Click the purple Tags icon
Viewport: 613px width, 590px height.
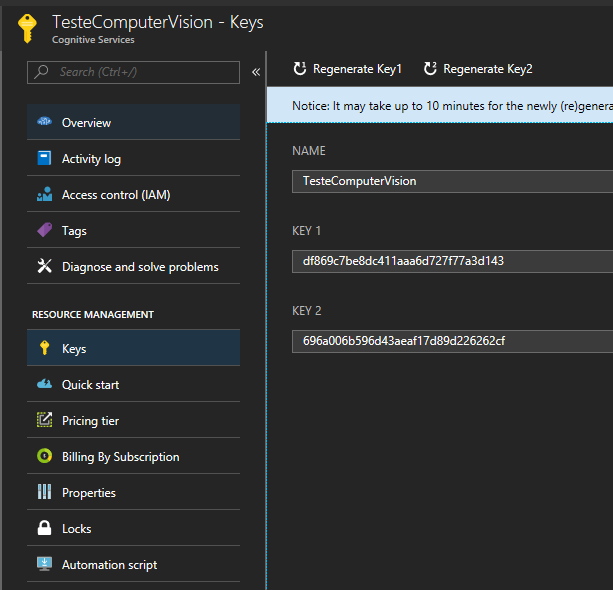point(44,230)
